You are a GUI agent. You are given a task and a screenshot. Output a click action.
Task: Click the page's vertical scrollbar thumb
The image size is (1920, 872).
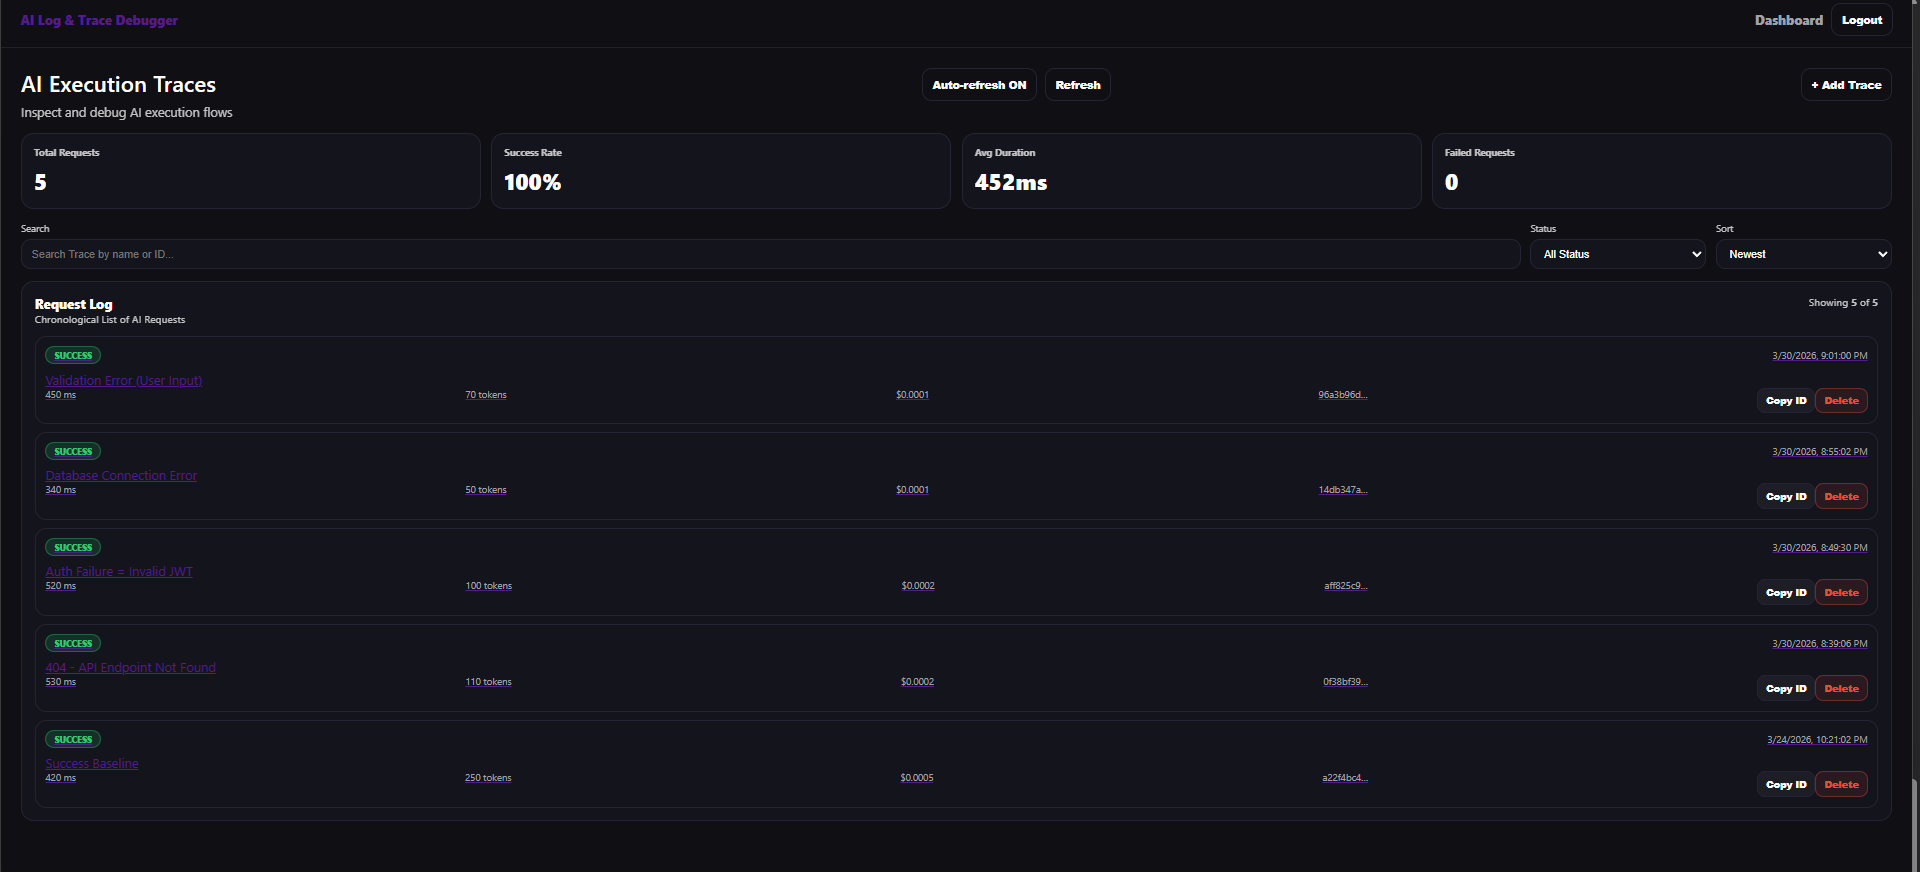(1914, 825)
